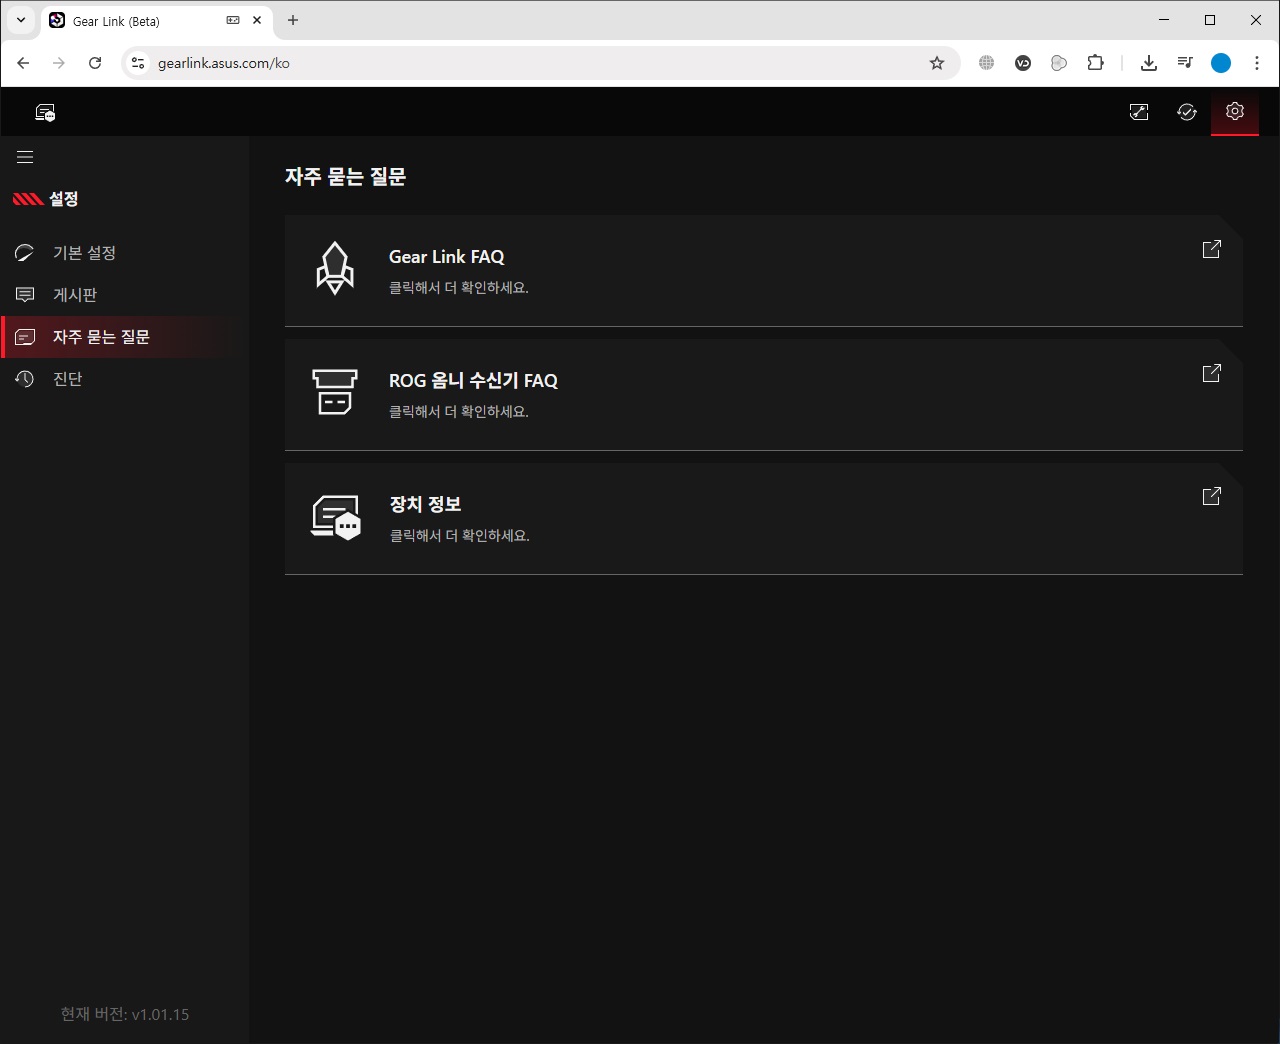Reload the gearlink.asus.com page

coord(95,63)
